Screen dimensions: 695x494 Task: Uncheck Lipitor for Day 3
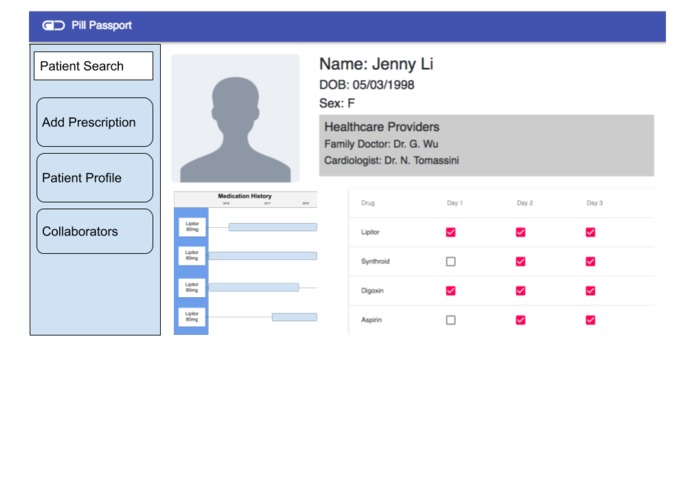pos(590,232)
